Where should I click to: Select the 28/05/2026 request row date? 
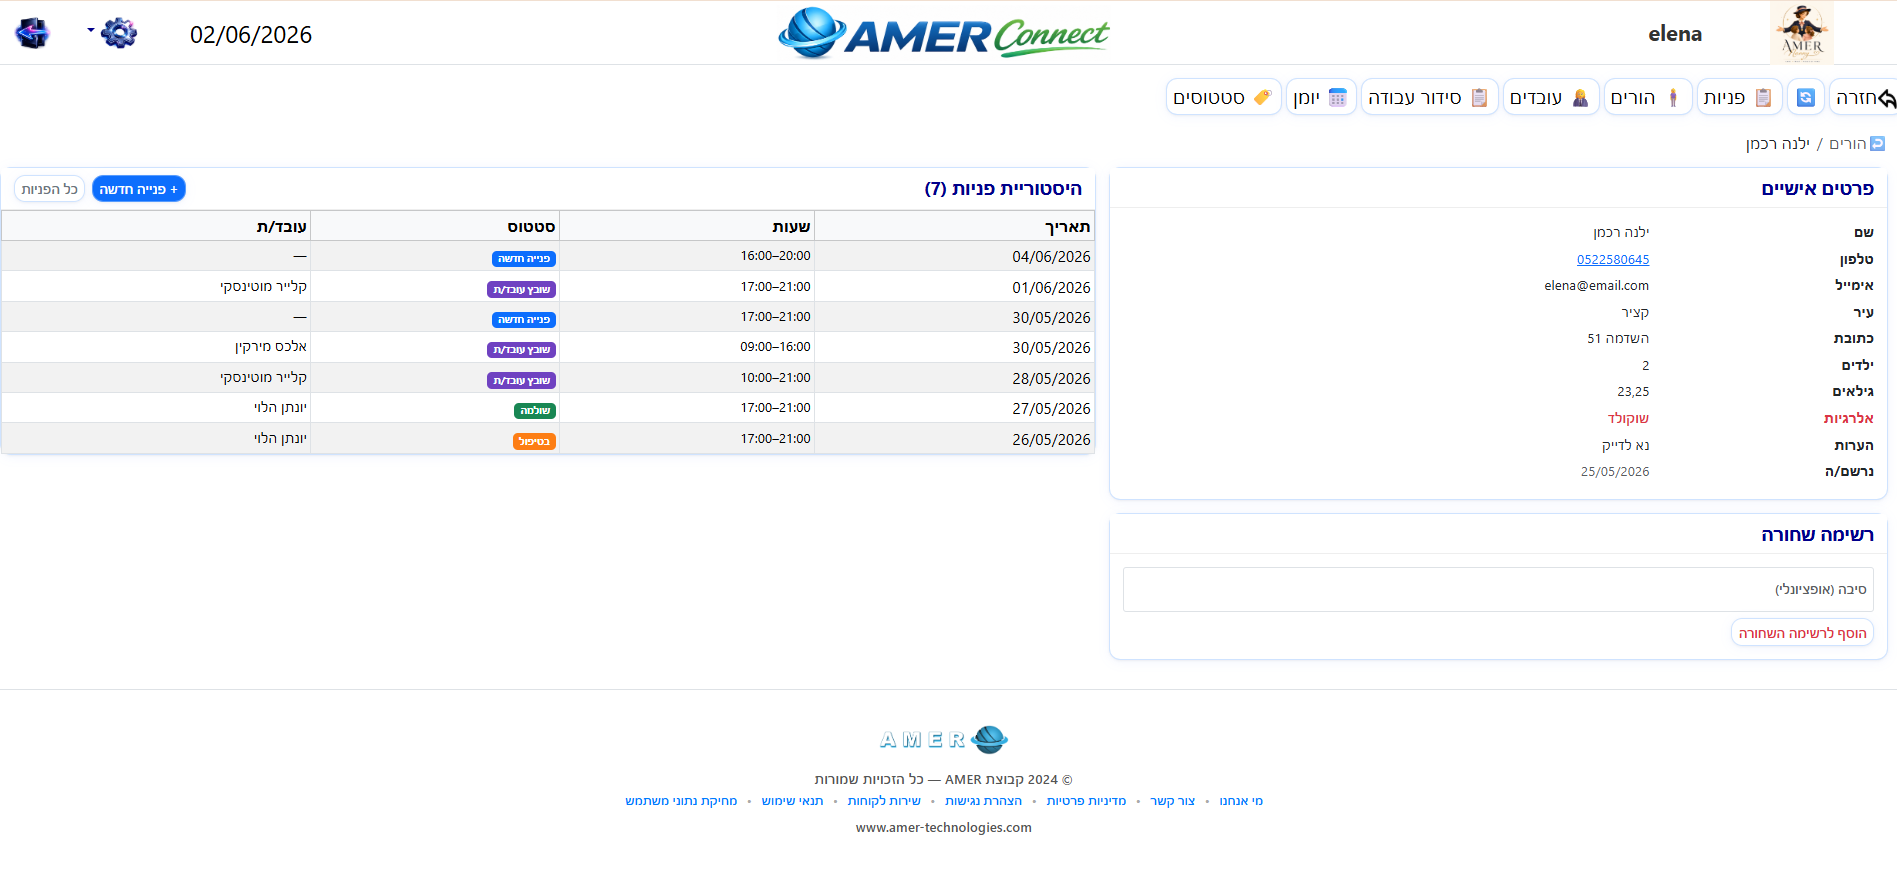[x=1051, y=379]
